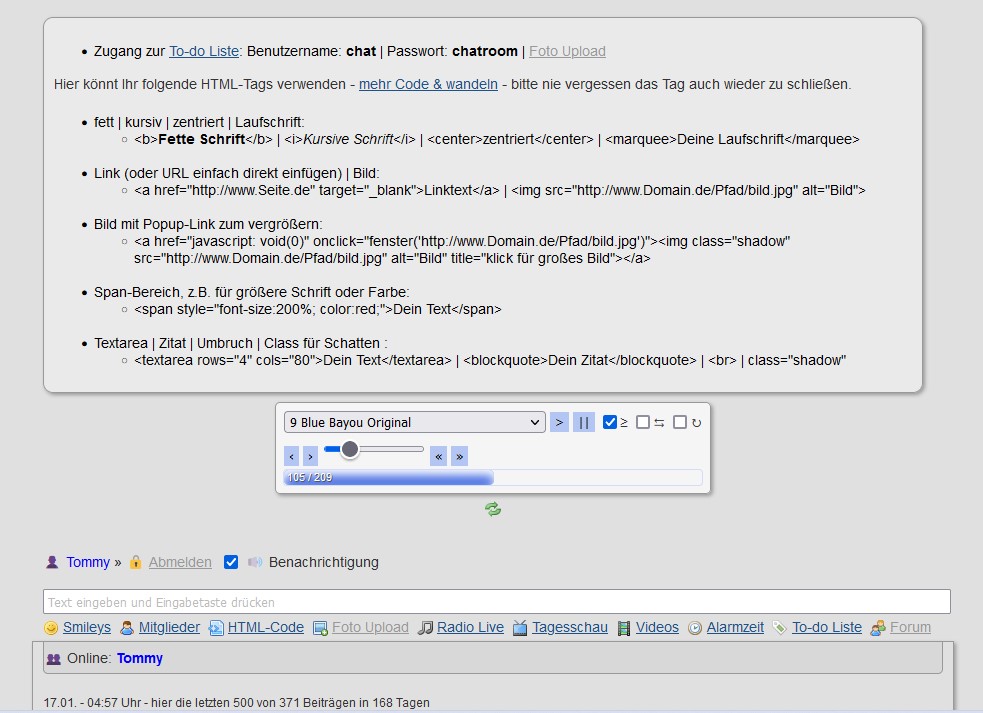Open the Tagesschau TV link
Screen dimensions: 983x713
click(x=569, y=628)
